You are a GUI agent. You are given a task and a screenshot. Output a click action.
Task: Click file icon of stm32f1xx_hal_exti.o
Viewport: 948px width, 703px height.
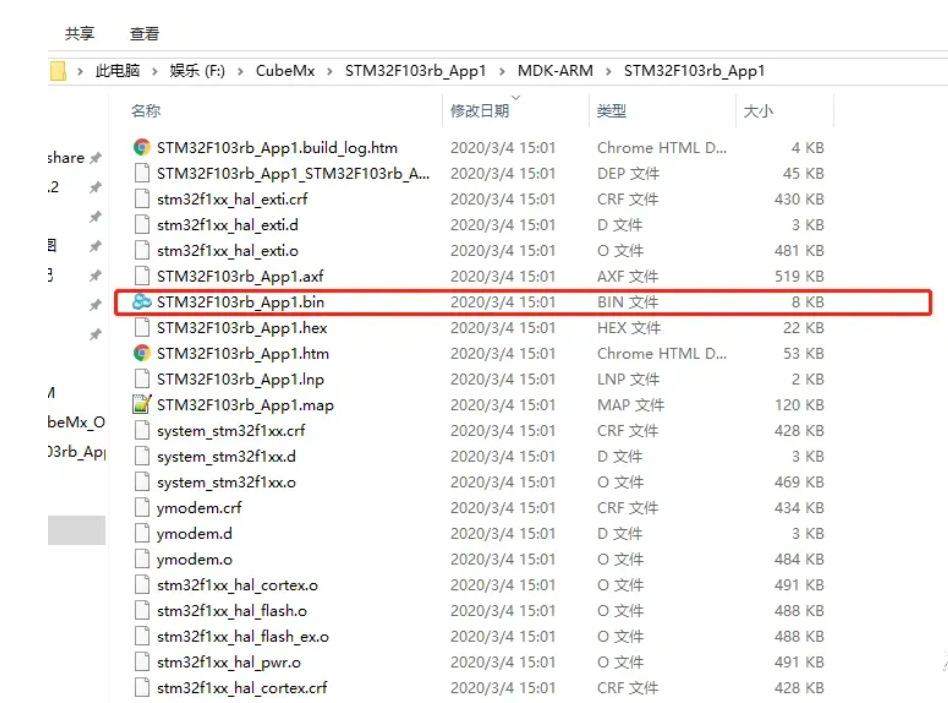point(141,250)
